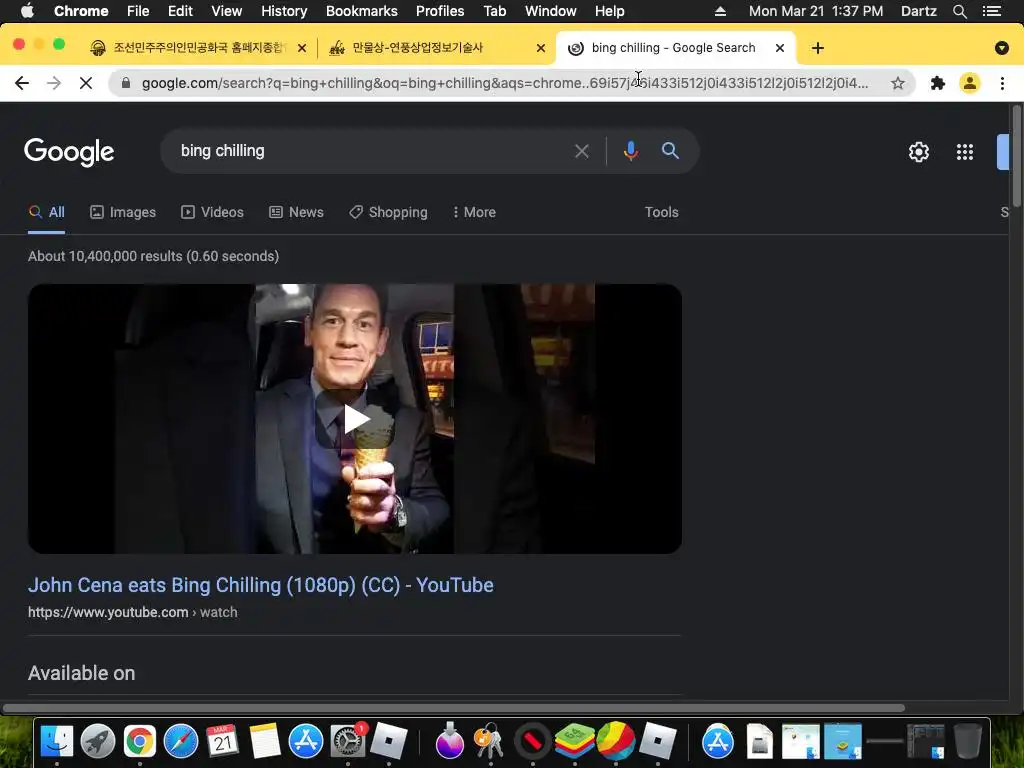Open the History menu
The width and height of the screenshot is (1024, 768).
tap(284, 11)
